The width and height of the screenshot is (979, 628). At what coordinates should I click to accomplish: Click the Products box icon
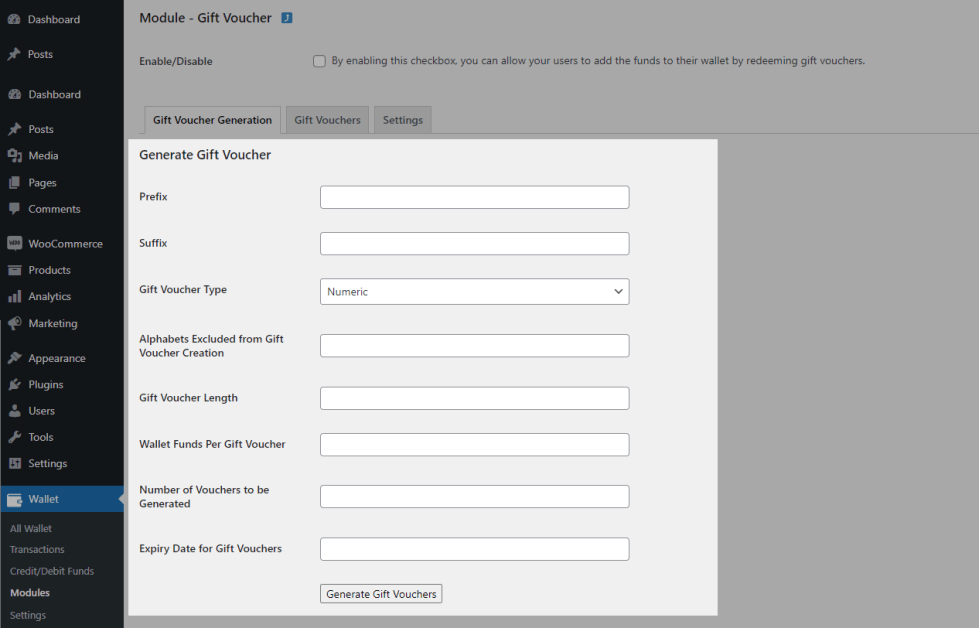pyautogui.click(x=14, y=270)
